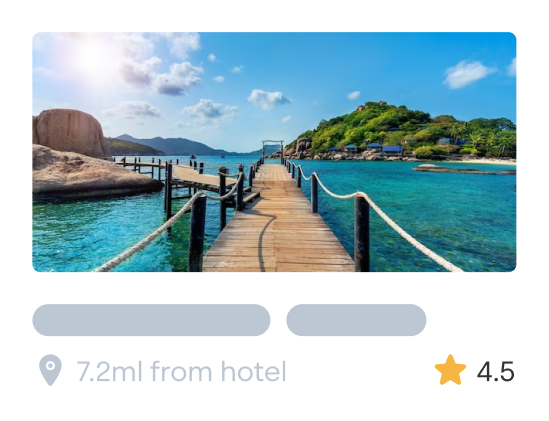Click the map pin location icon
Viewport: 549px width, 421px height.
(x=50, y=370)
